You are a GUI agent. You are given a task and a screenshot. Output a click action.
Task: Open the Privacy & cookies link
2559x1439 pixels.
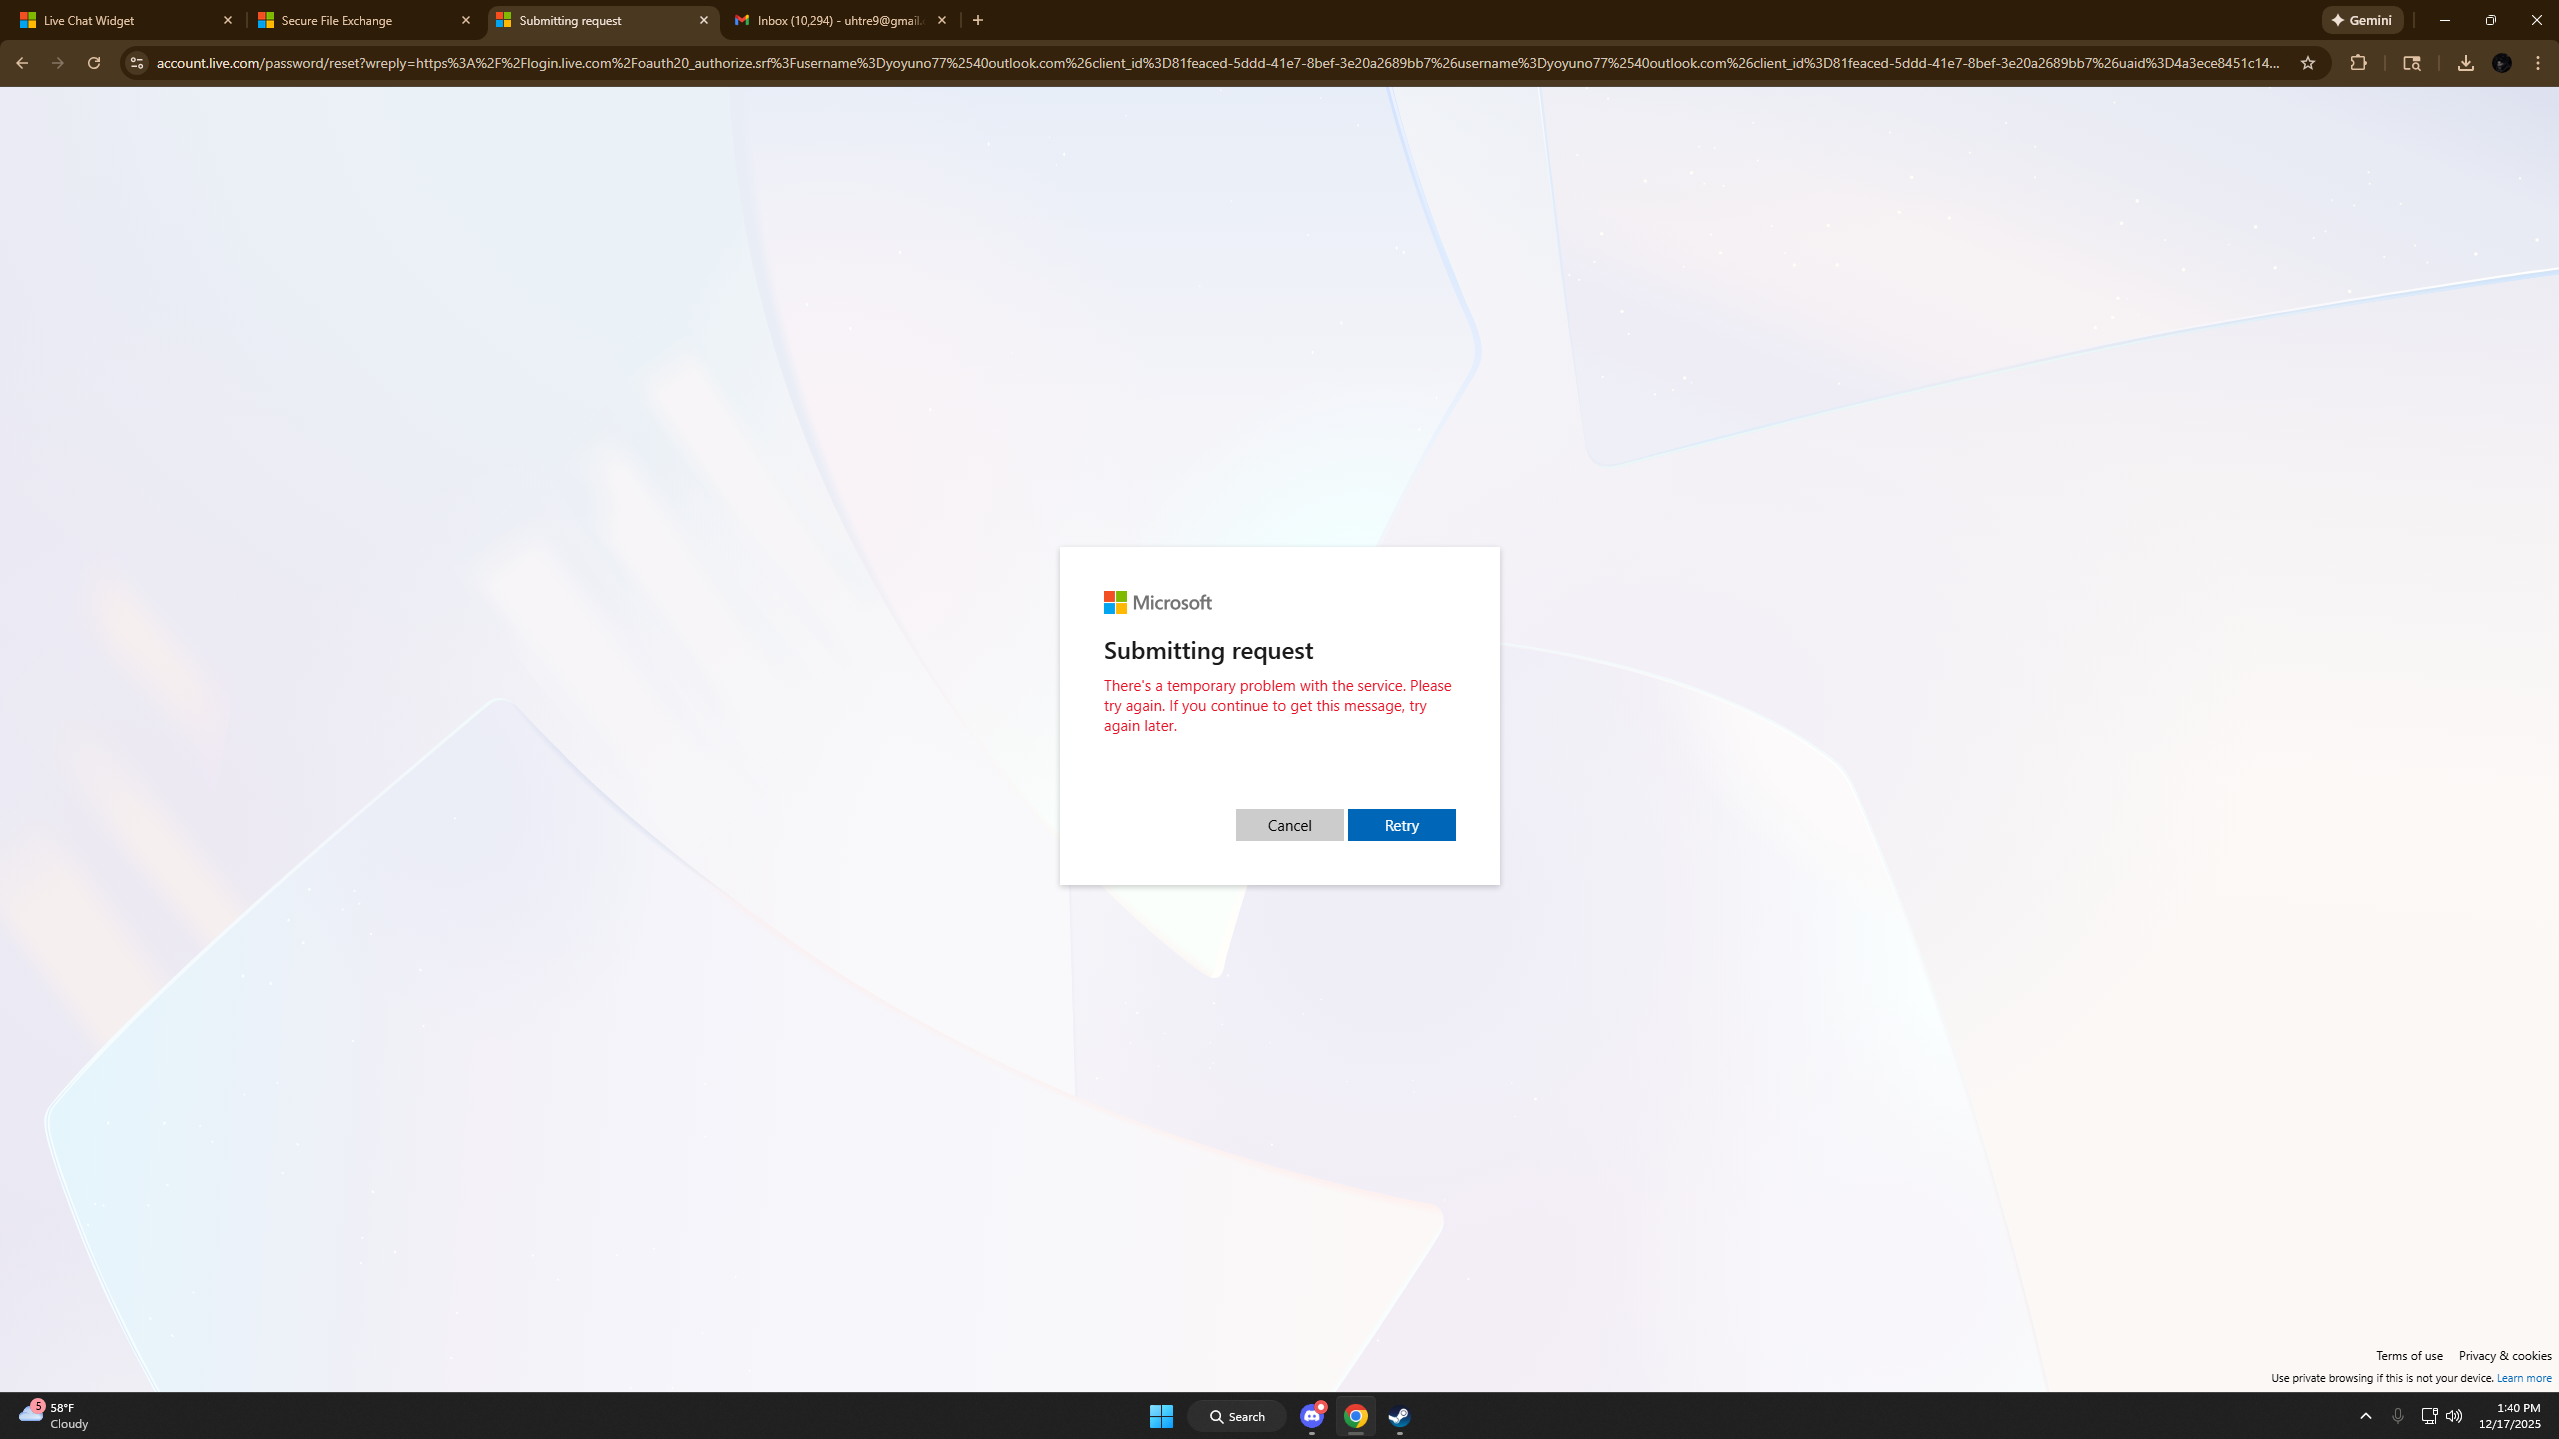click(2504, 1356)
